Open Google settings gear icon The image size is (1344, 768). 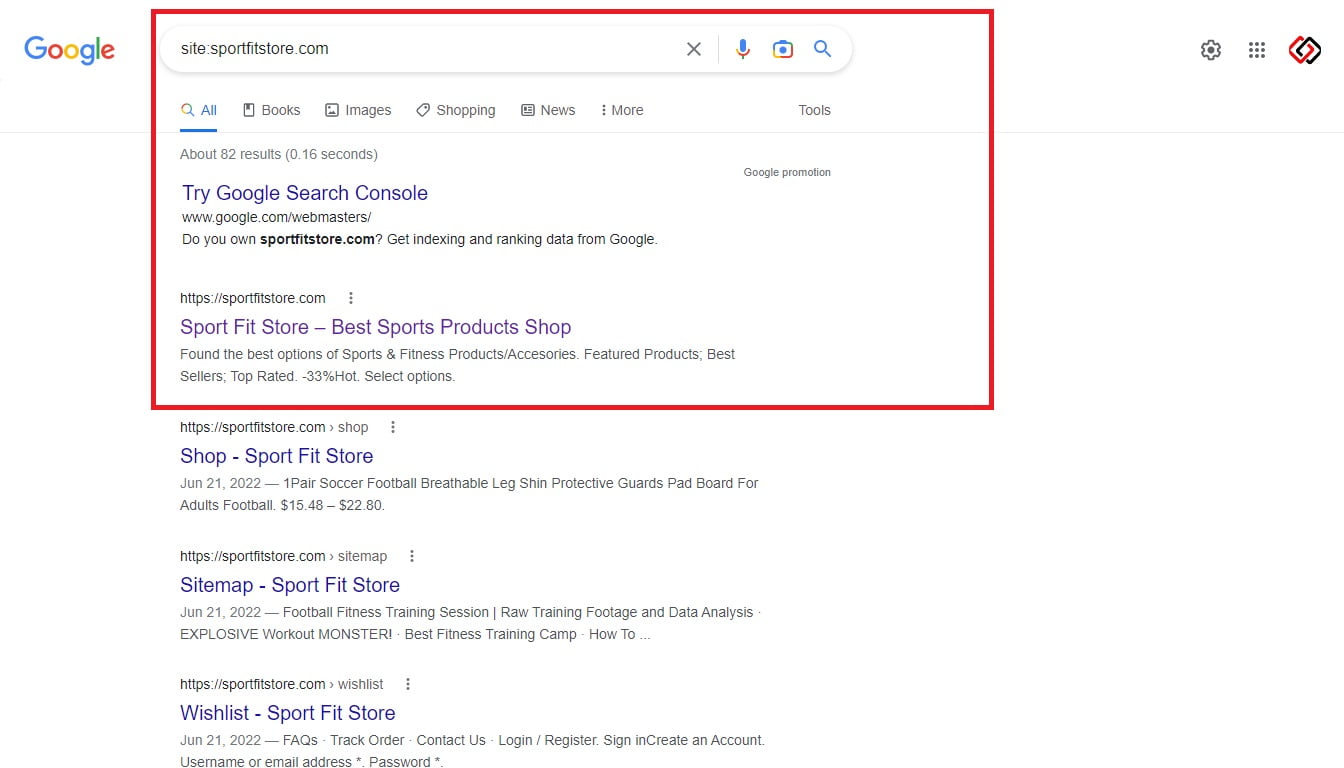1211,50
